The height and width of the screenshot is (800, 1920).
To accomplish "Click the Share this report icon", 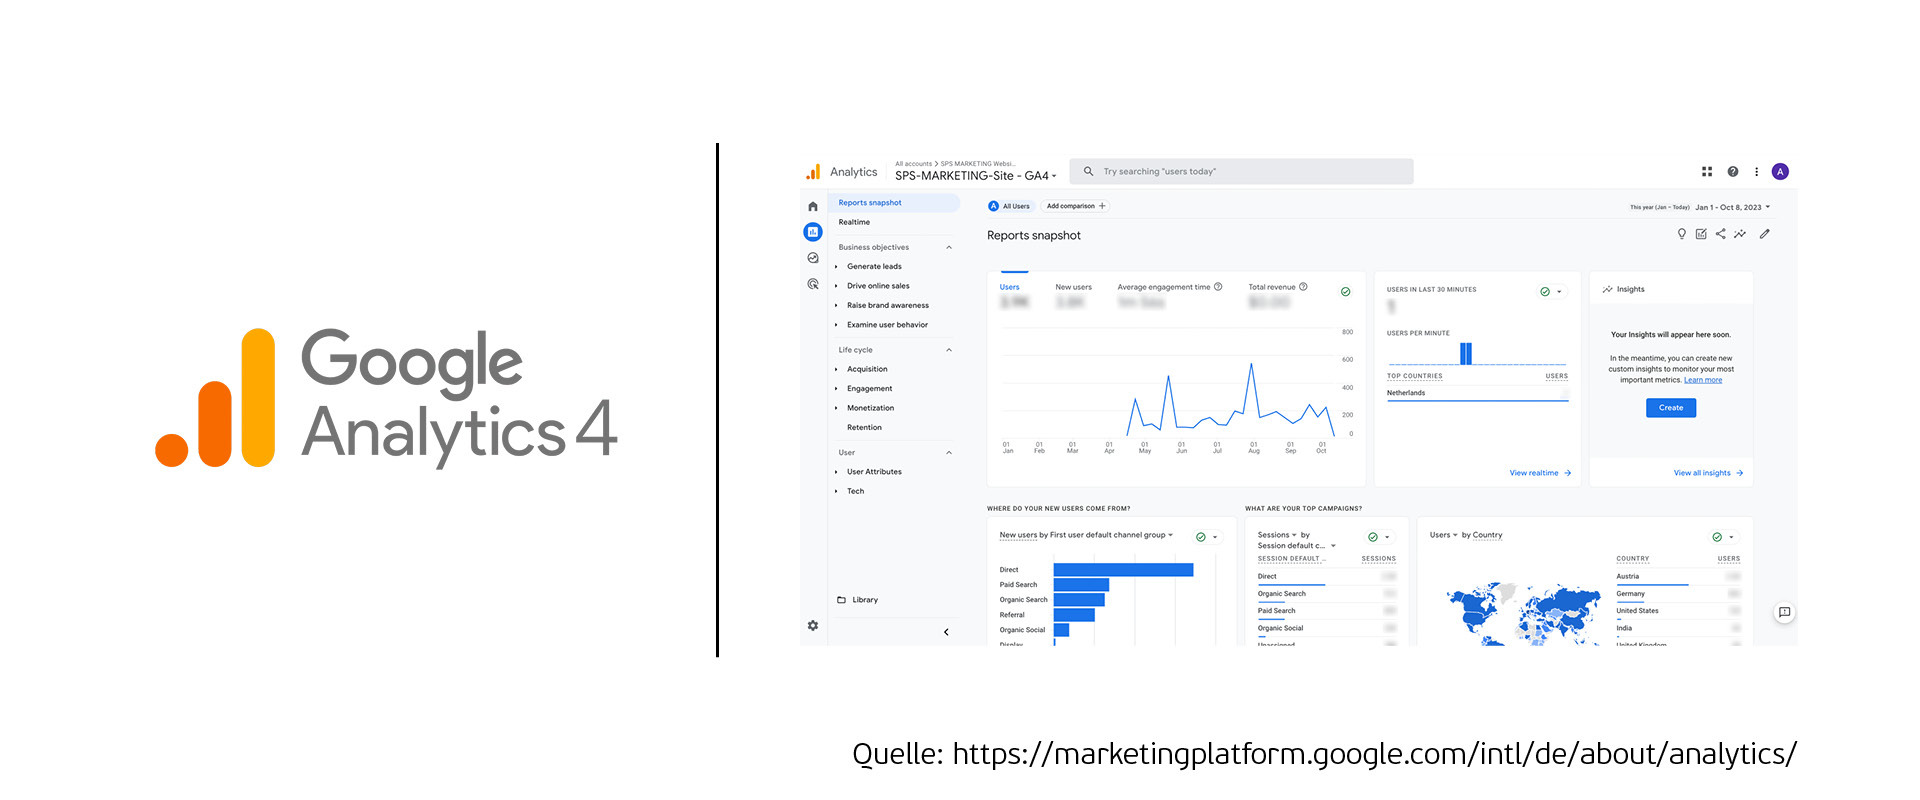I will 1720,234.
